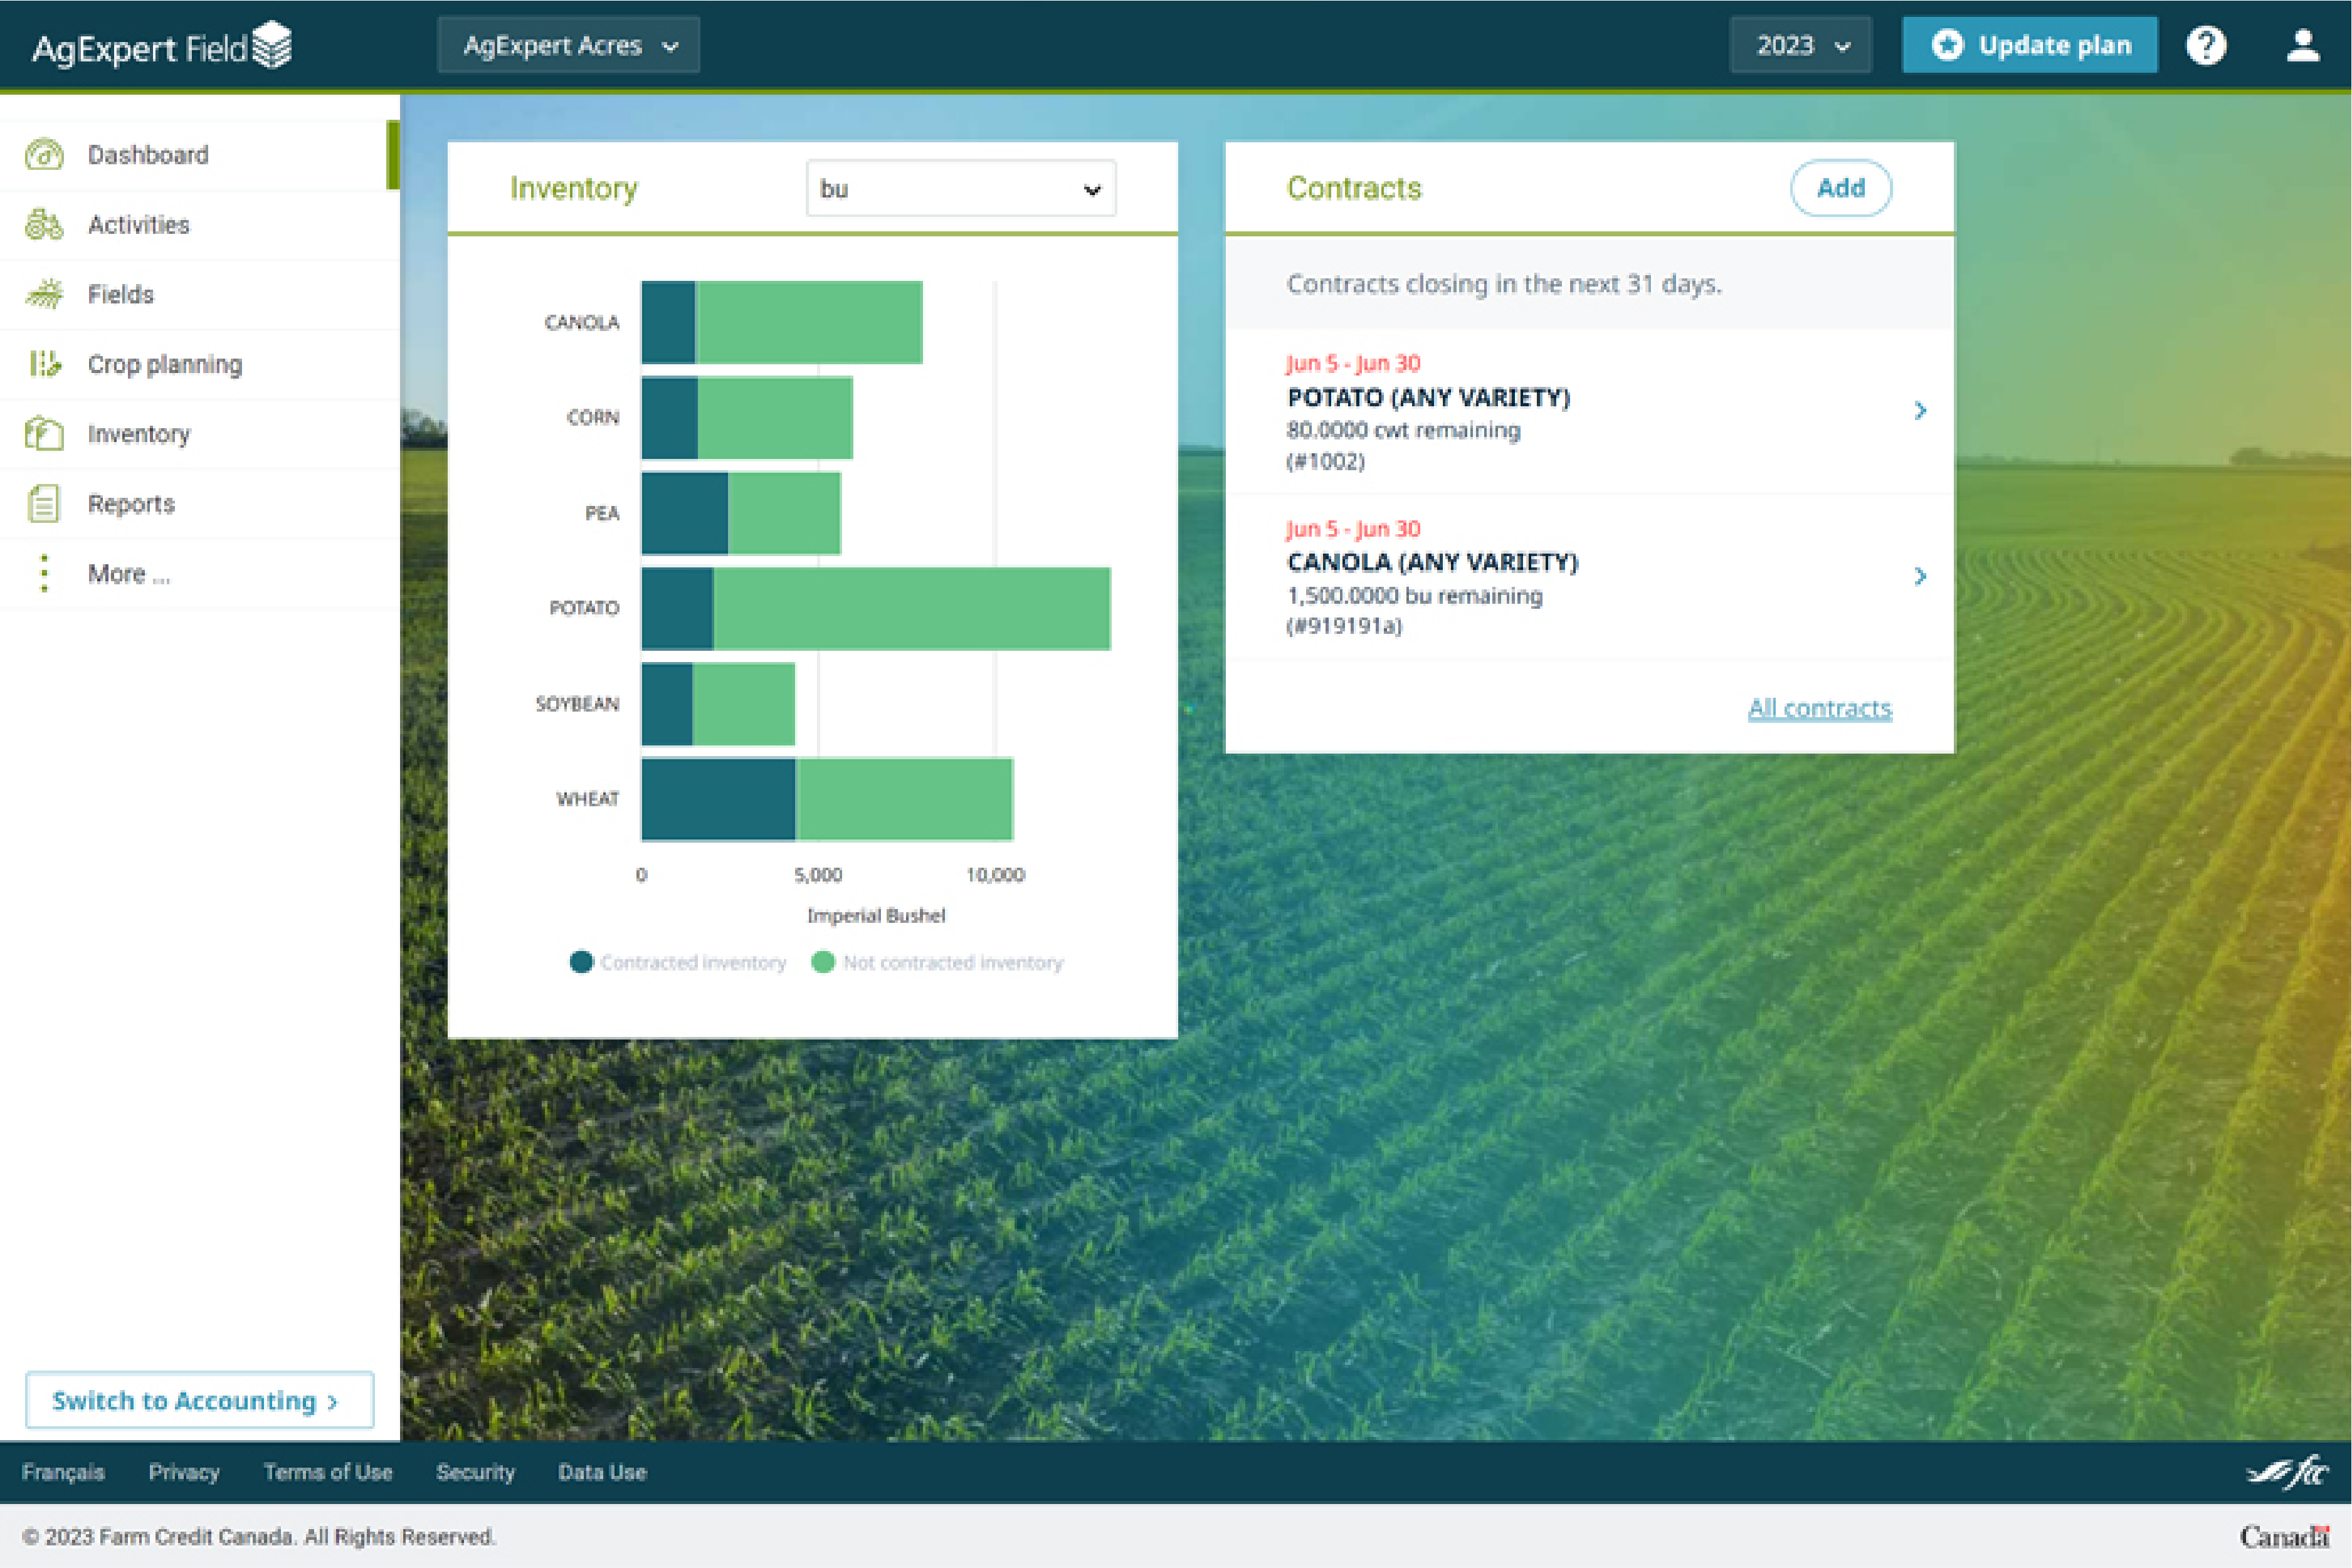This screenshot has width=2352, height=1568.
Task: Click the Imperial Bushel axis title
Action: 876,915
